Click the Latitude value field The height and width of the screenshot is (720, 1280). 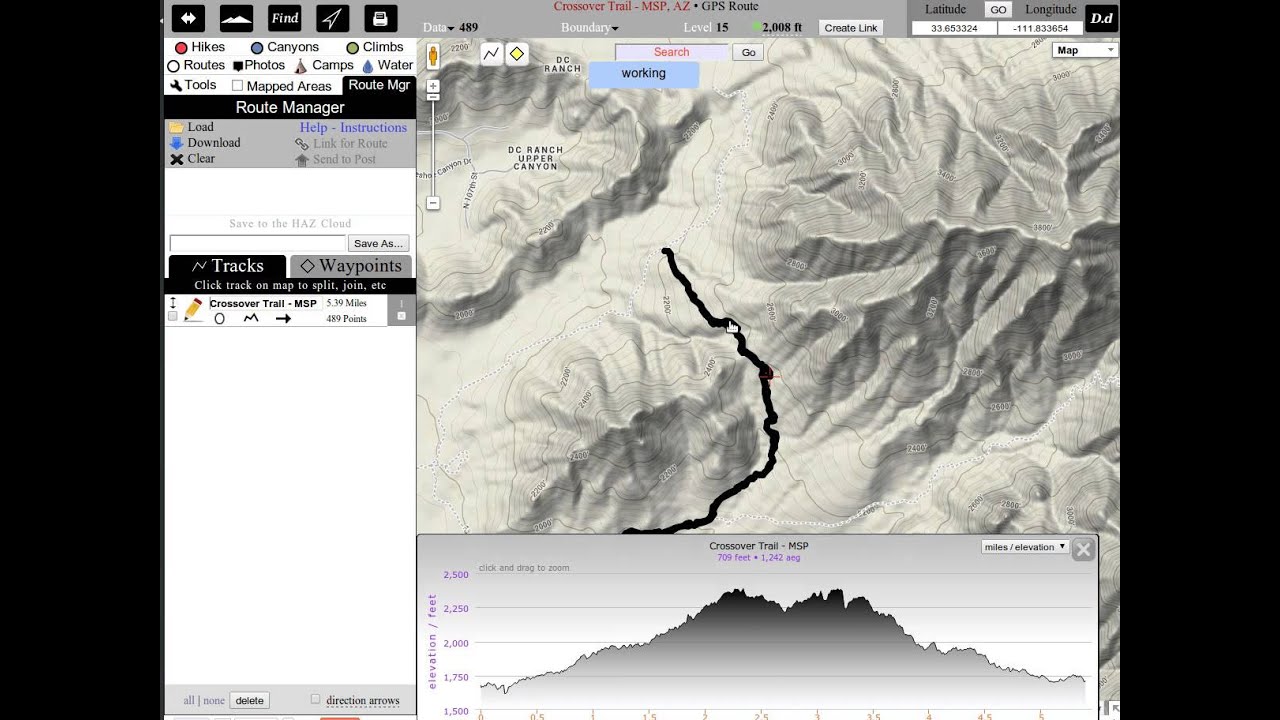click(x=953, y=28)
